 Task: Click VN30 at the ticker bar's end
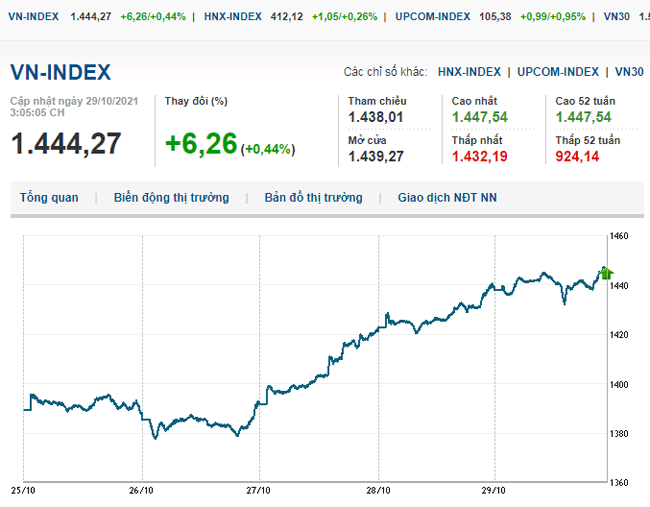pos(618,17)
